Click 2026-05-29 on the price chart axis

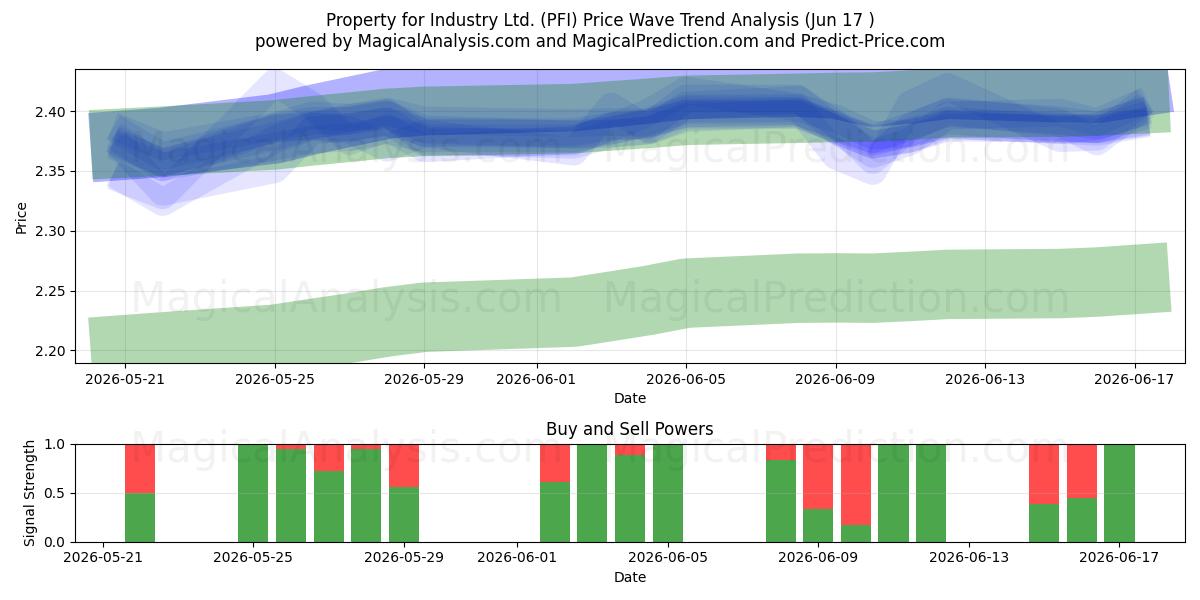(x=425, y=379)
